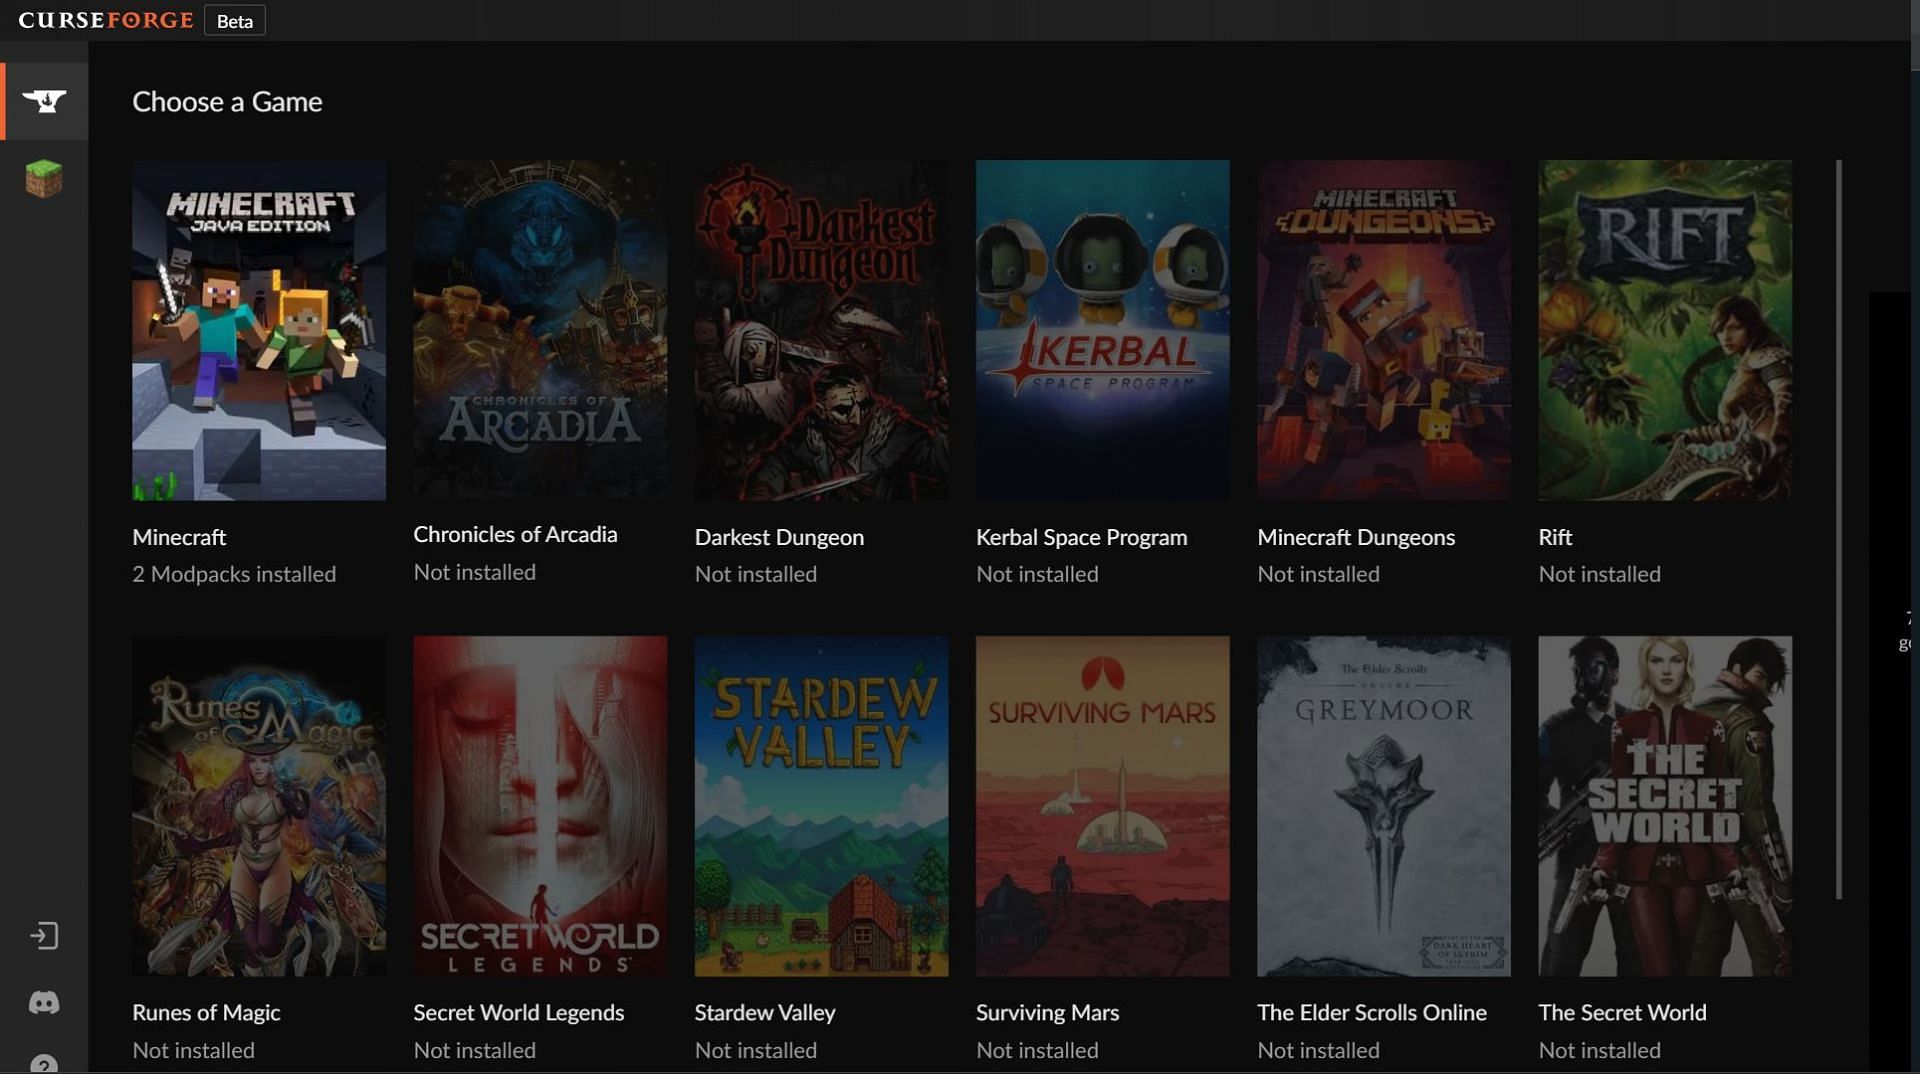
Task: Open the Rift cover art
Action: pyautogui.click(x=1665, y=330)
